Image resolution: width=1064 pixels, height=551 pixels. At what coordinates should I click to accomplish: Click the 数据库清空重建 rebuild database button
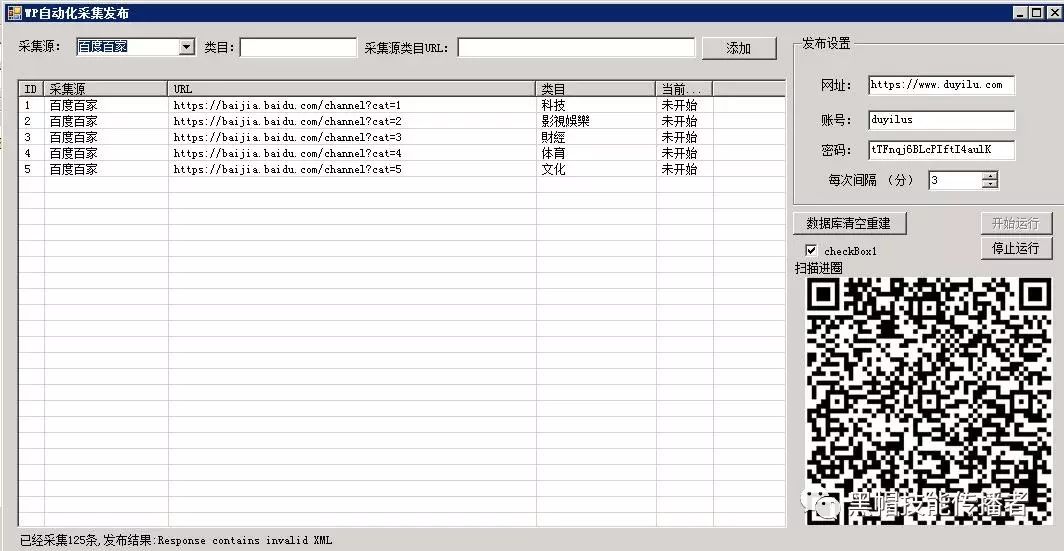click(849, 223)
